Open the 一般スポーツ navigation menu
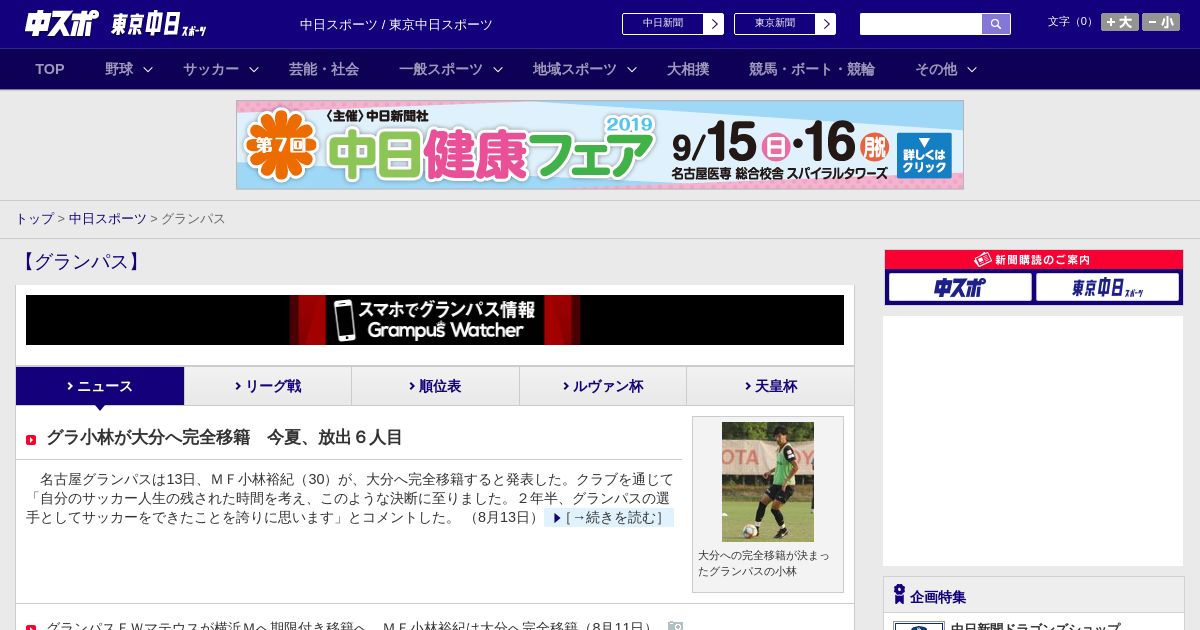 coord(441,69)
